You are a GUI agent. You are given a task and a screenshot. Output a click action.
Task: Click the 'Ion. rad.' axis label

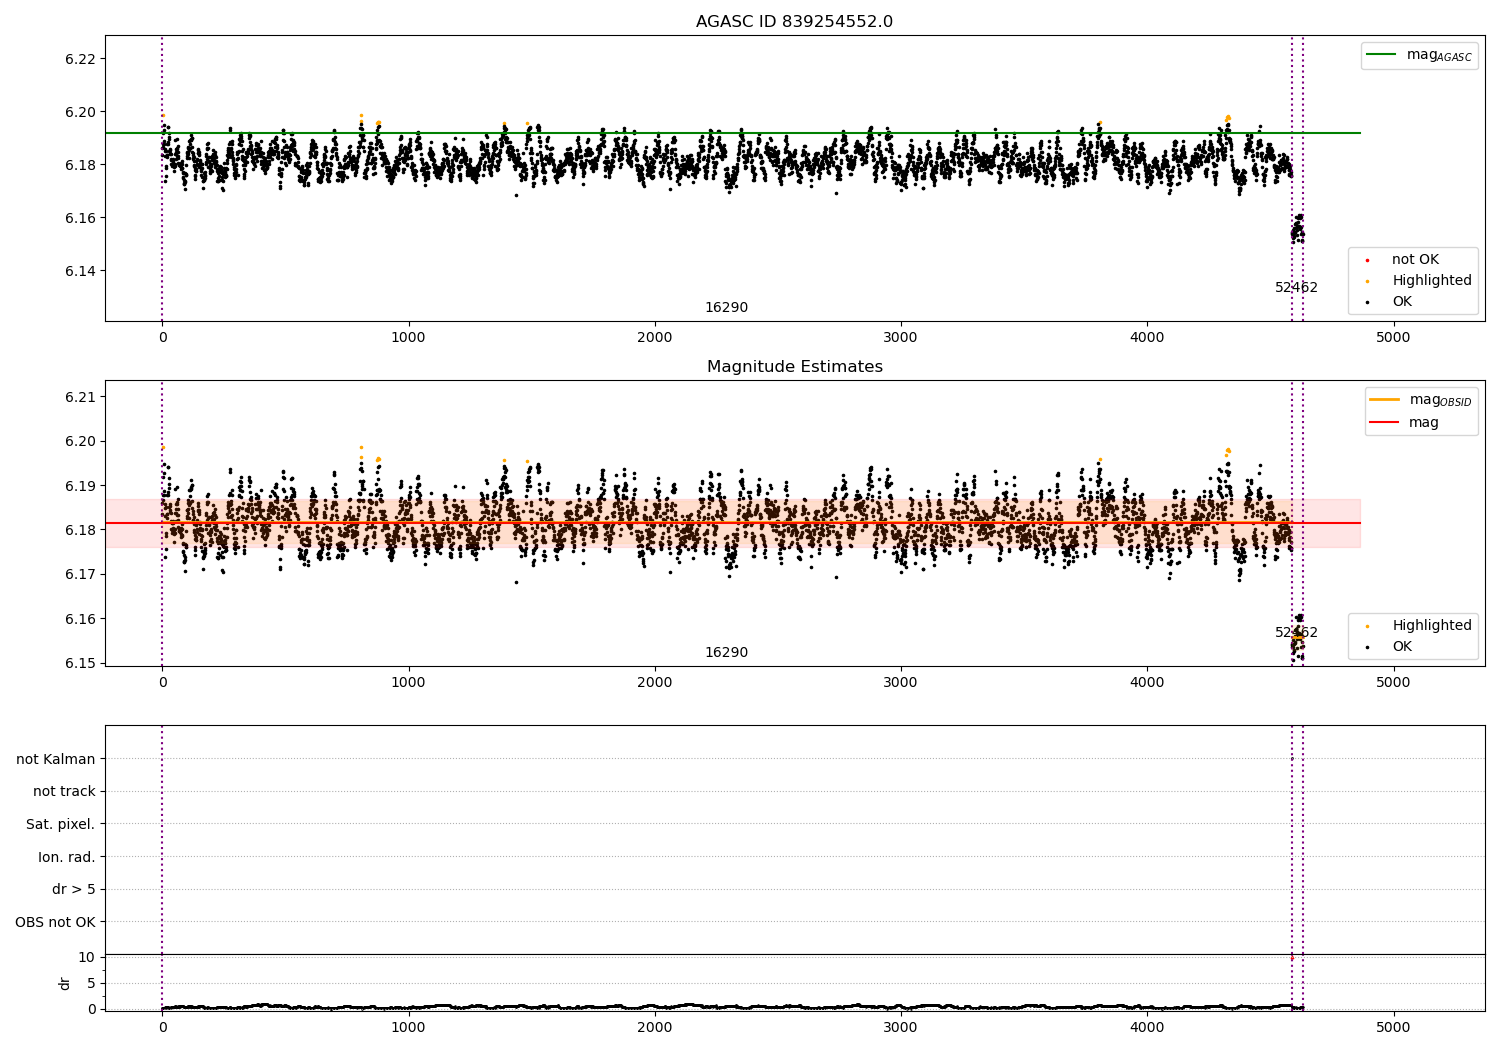click(x=67, y=857)
